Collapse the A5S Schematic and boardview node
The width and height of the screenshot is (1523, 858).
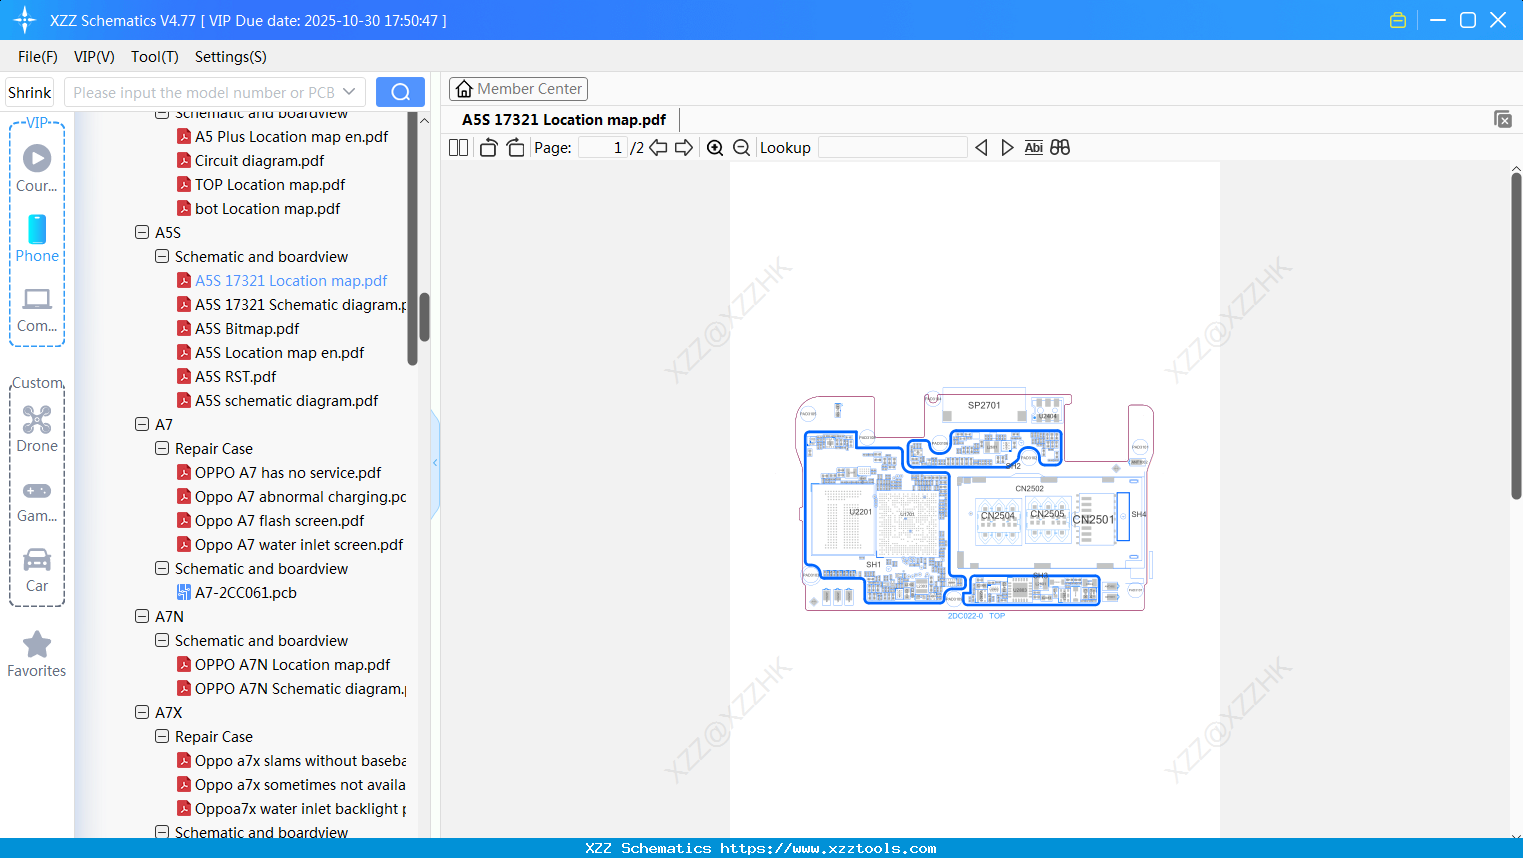click(x=161, y=256)
